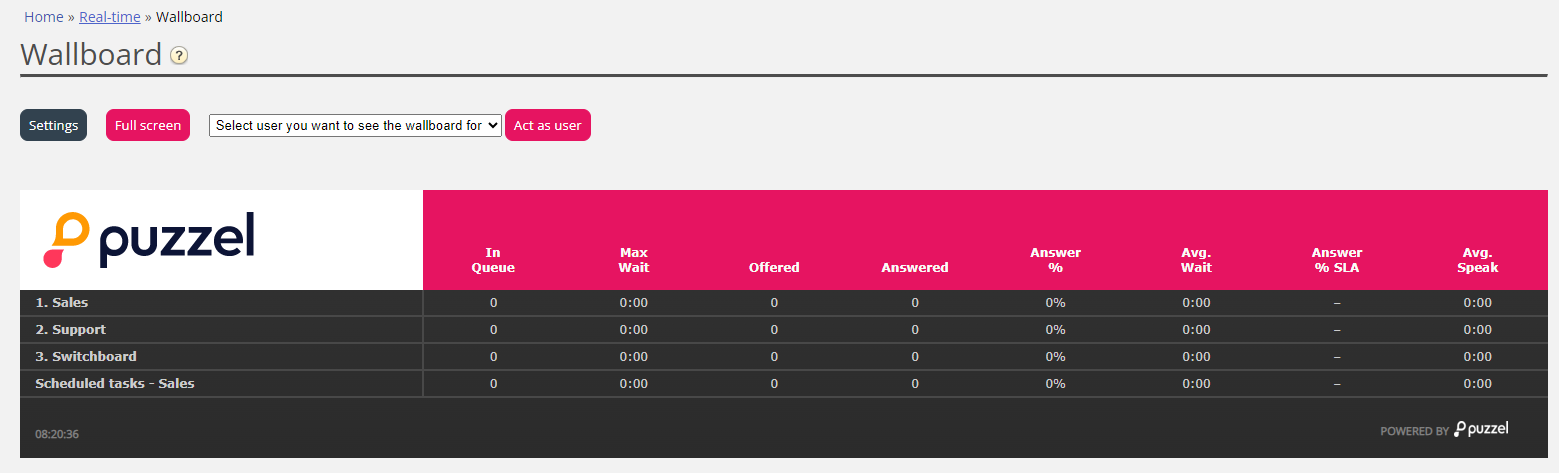Viewport: 1559px width, 473px height.
Task: Click the Answer % SLA column header
Action: [x=1337, y=260]
